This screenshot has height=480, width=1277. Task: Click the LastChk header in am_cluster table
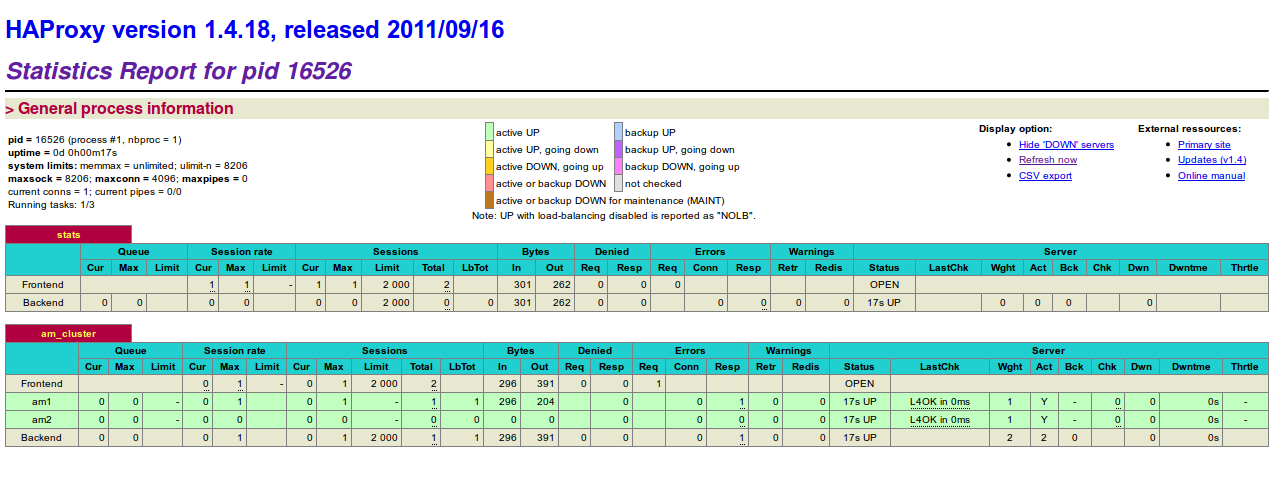[939, 367]
